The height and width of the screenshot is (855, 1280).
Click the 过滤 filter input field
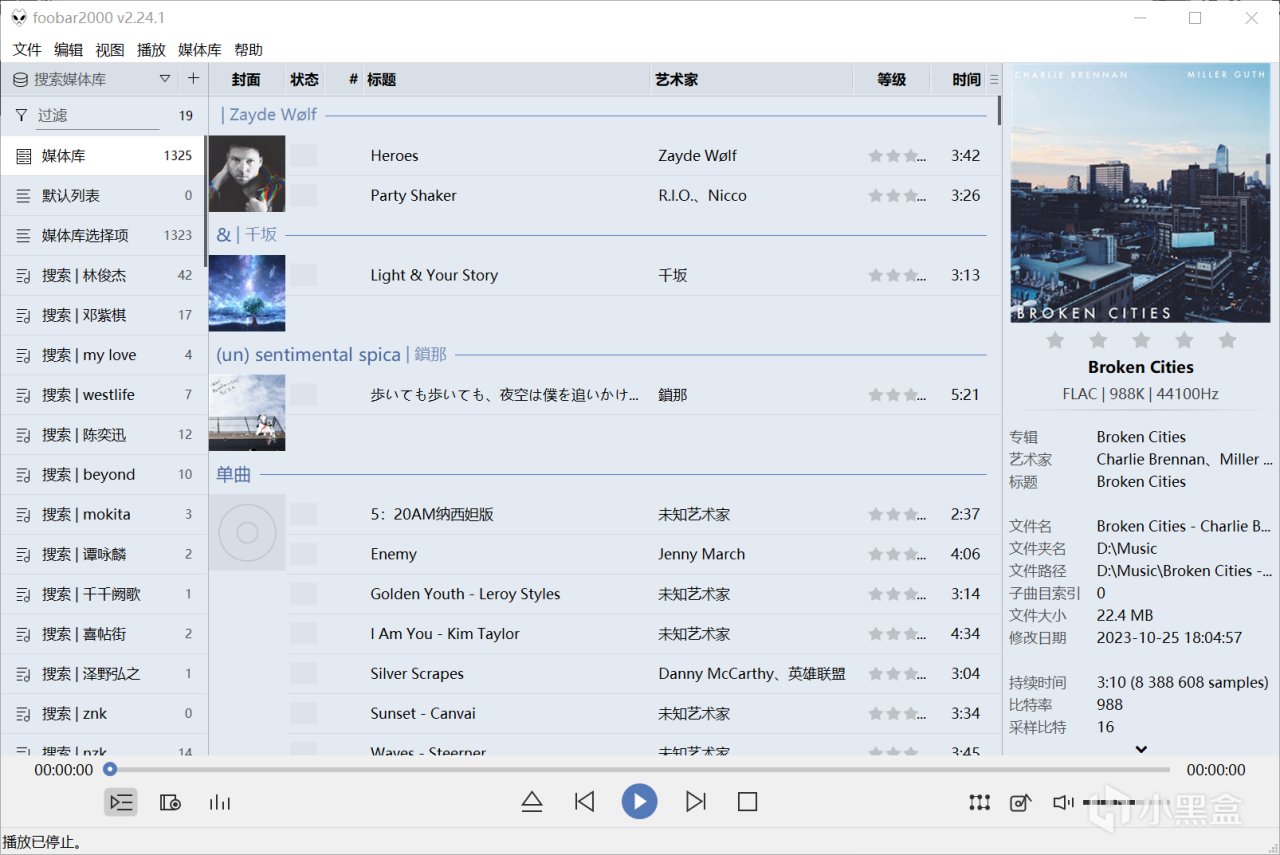(97, 115)
